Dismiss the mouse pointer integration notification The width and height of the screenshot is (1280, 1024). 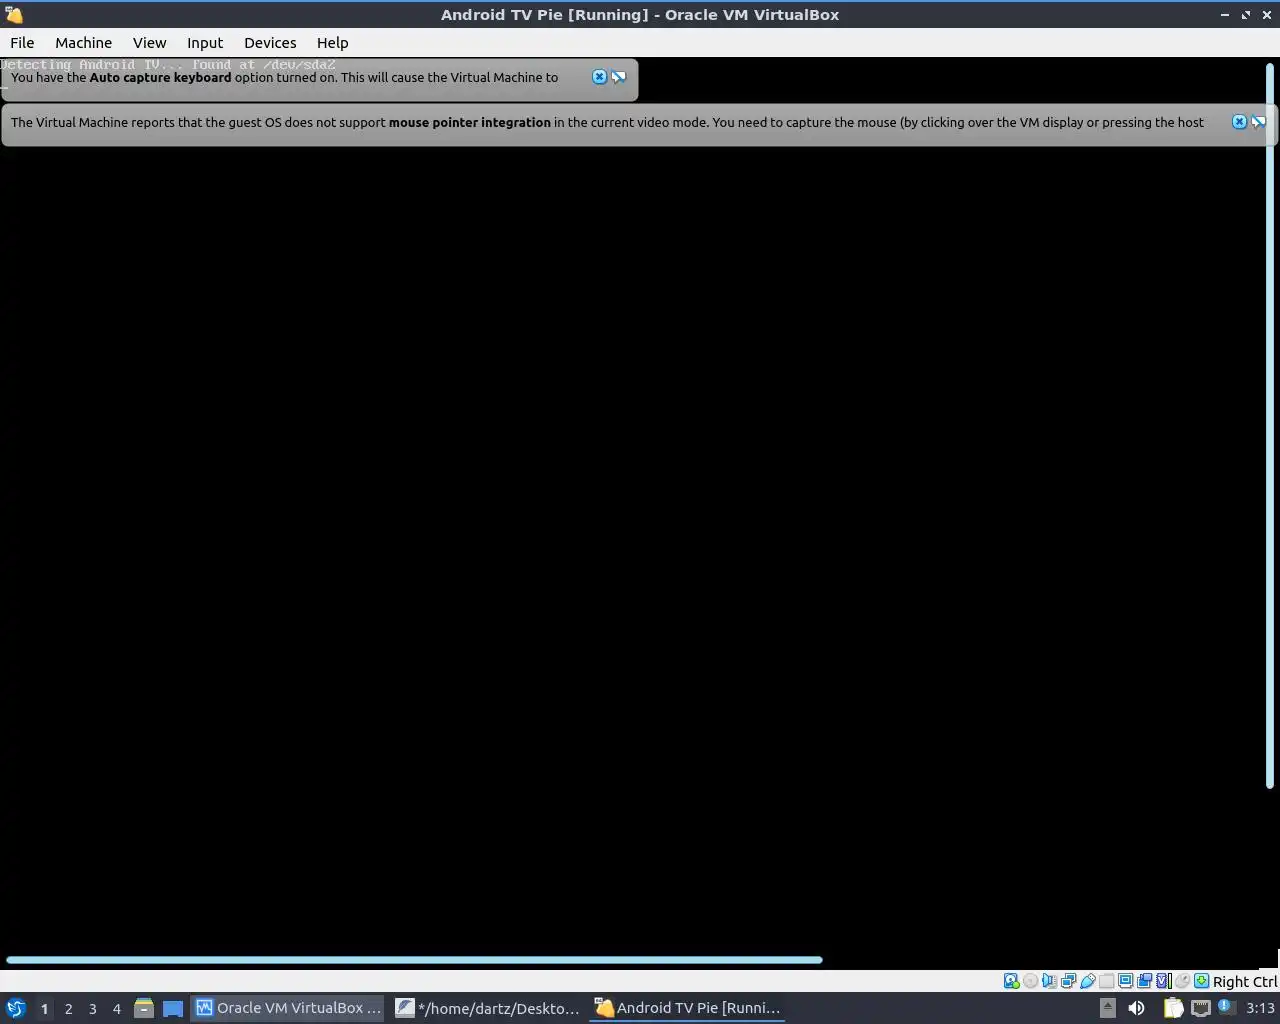pos(1239,122)
